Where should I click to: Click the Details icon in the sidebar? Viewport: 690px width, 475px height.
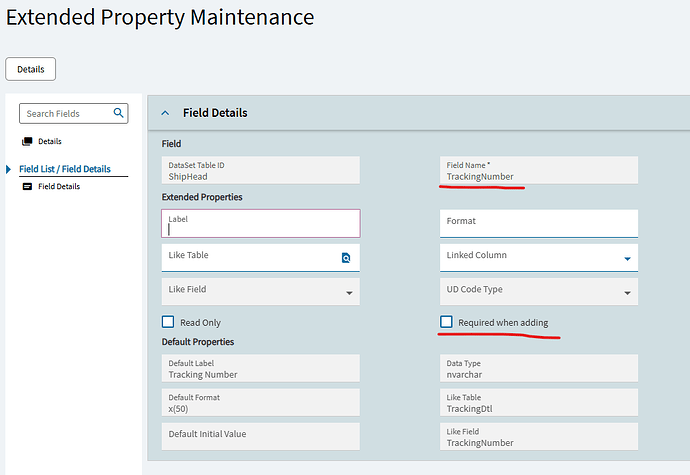(27, 141)
